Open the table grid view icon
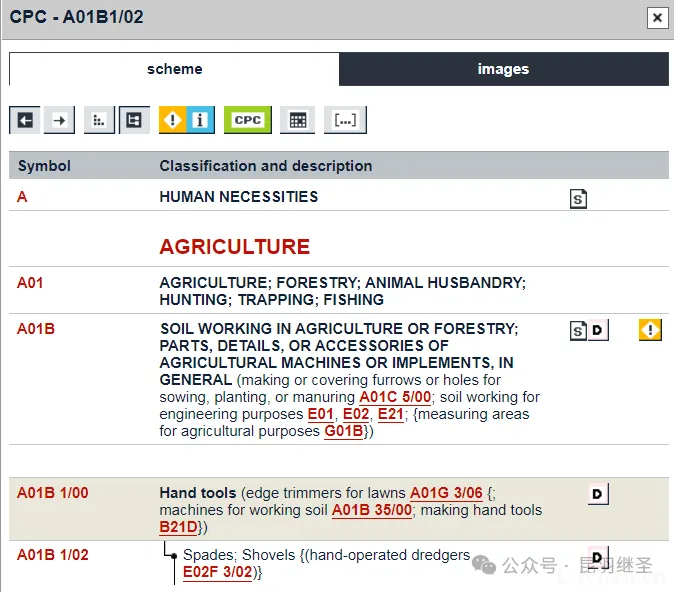This screenshot has width=674, height=592. (x=297, y=120)
